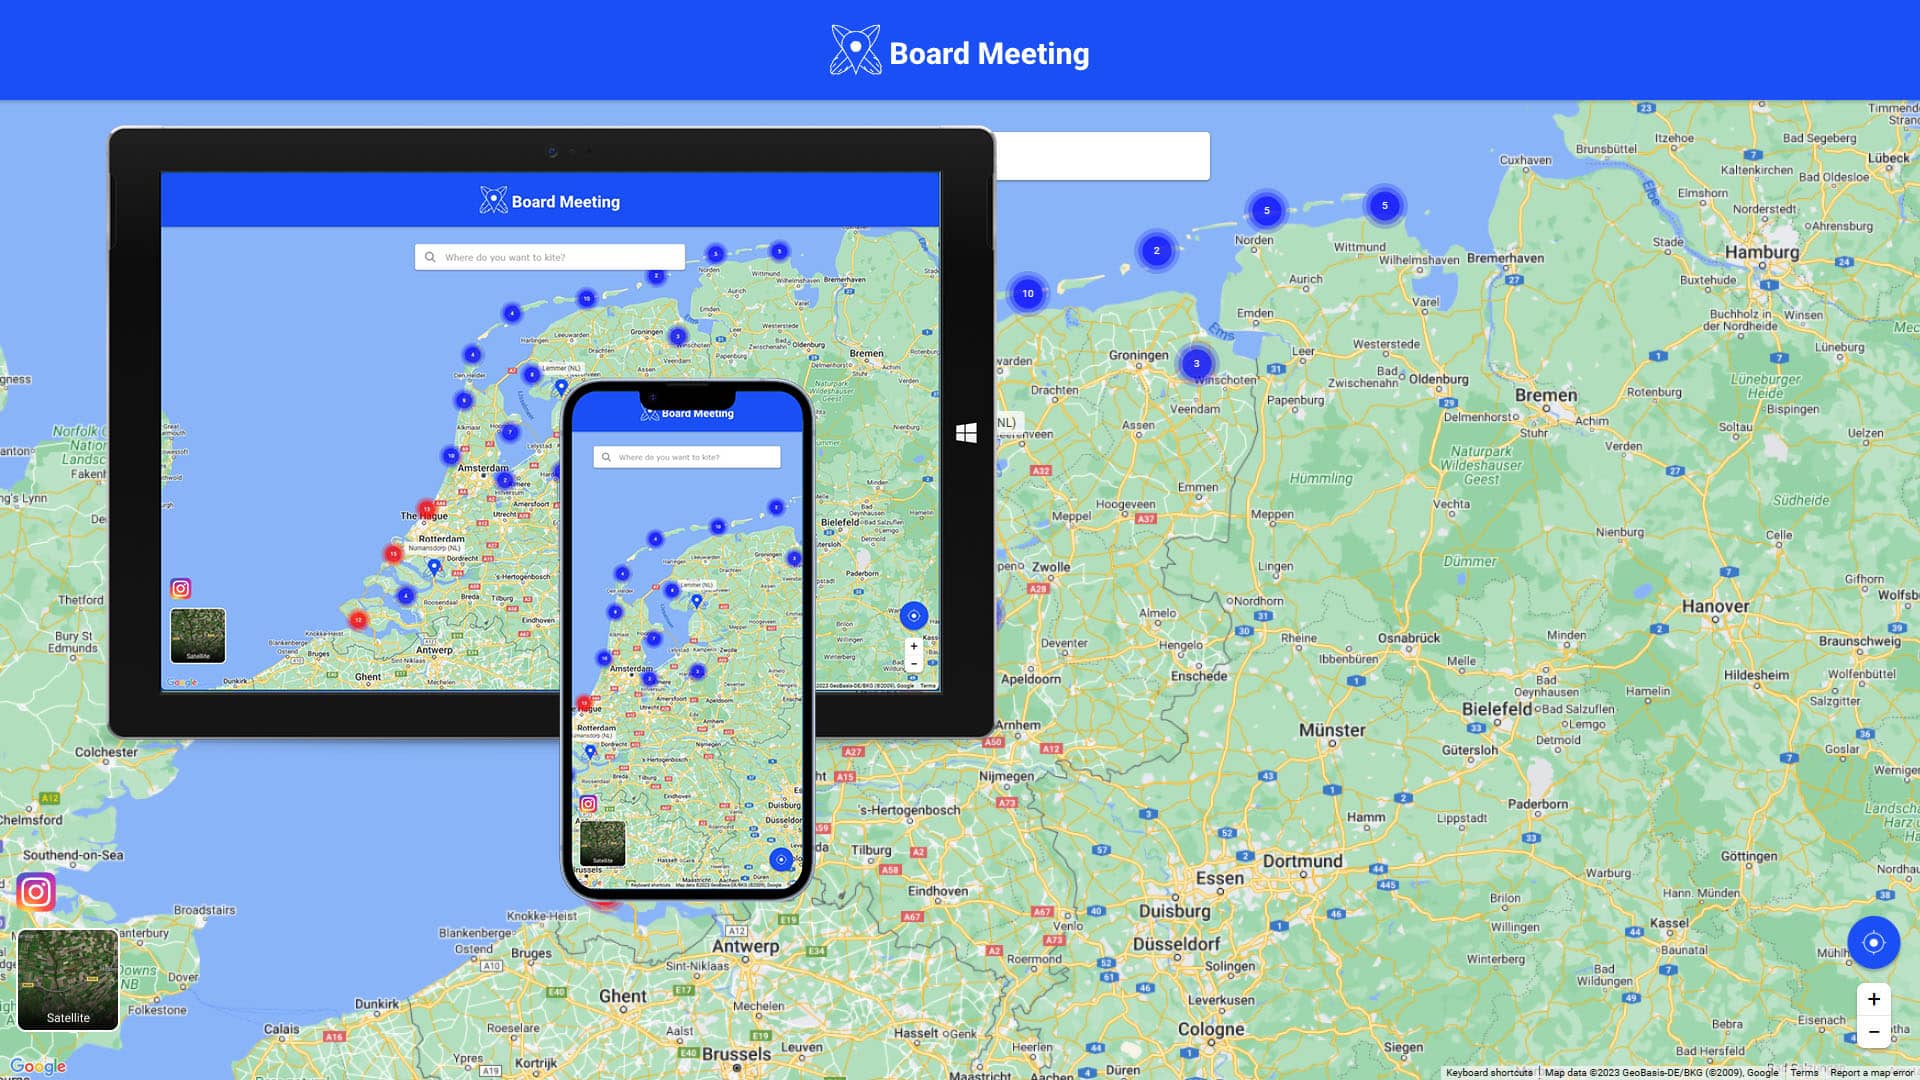Click the cluster marker labeled 2

point(1156,251)
